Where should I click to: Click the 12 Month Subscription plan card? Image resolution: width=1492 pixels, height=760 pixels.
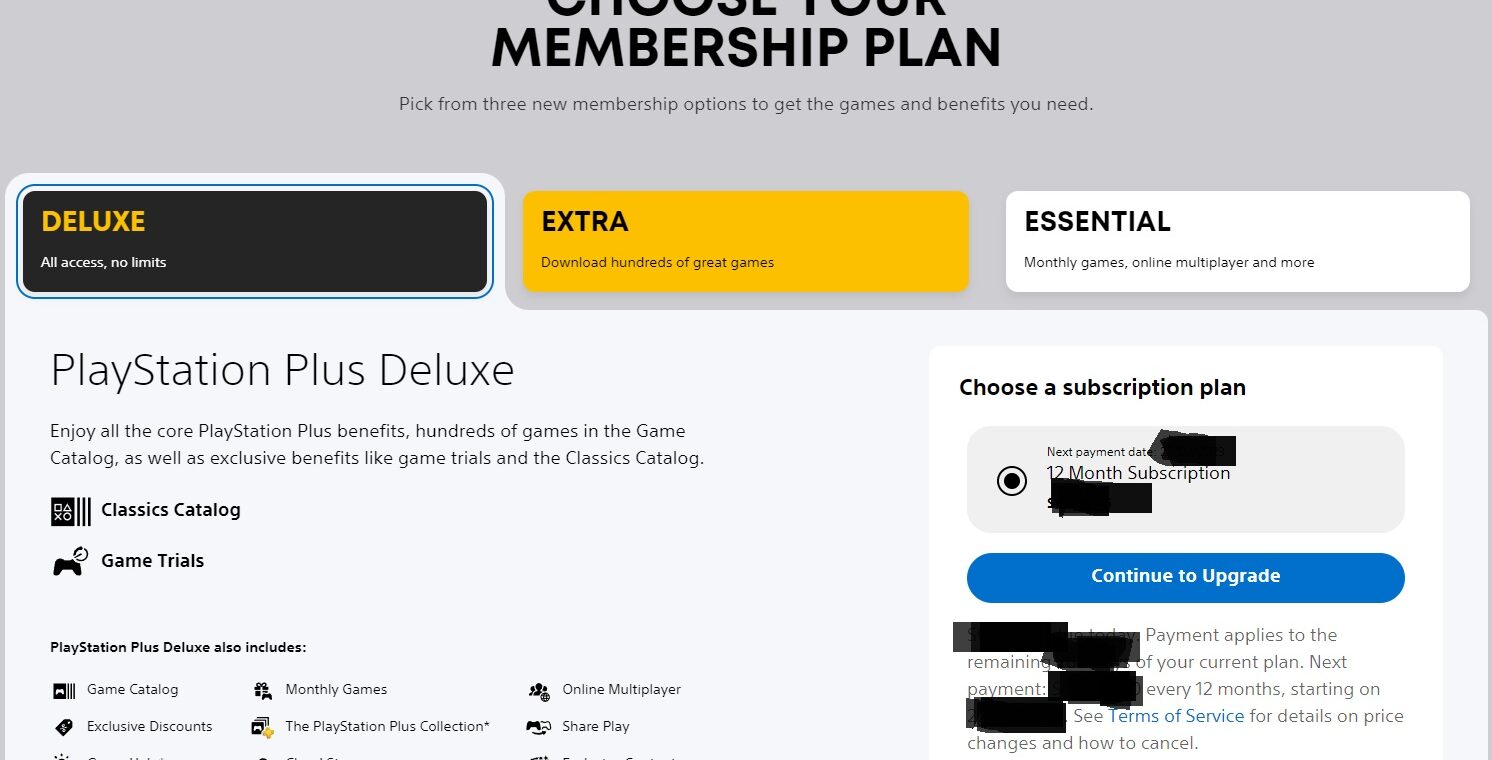tap(1186, 480)
